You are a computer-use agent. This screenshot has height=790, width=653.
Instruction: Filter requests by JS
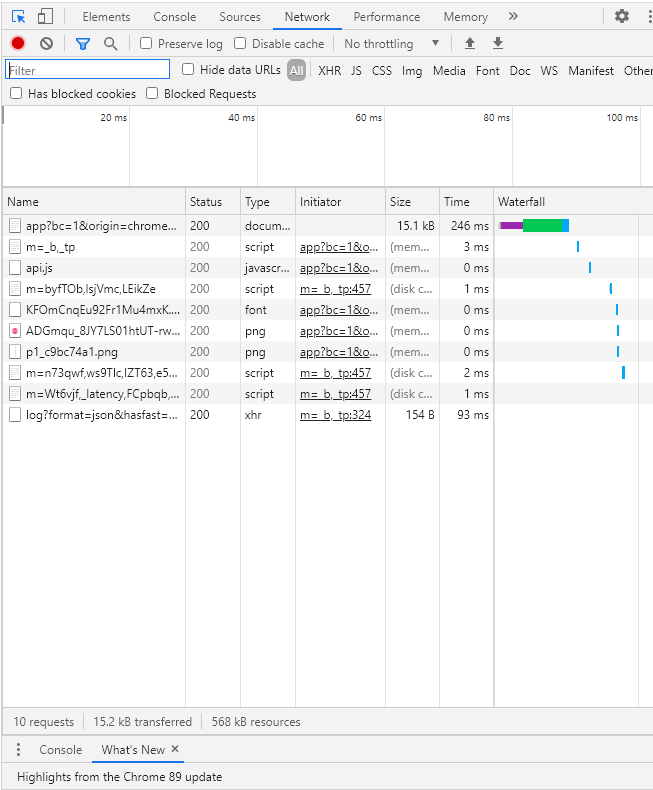tap(356, 71)
